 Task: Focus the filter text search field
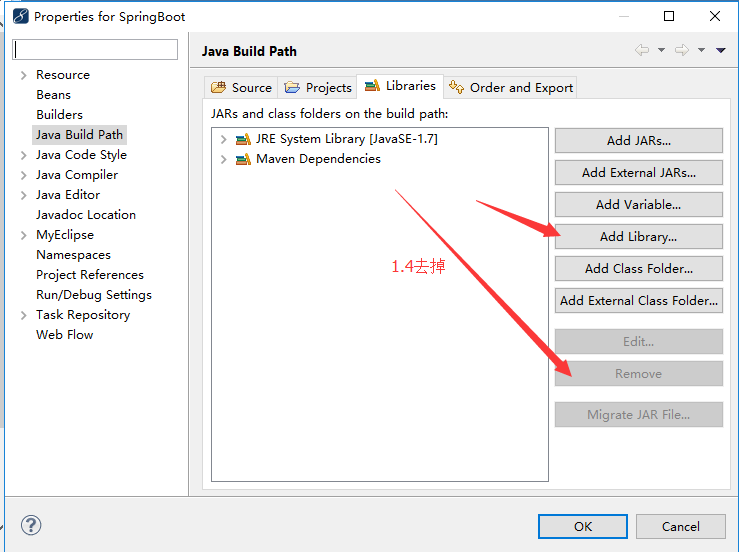point(95,49)
